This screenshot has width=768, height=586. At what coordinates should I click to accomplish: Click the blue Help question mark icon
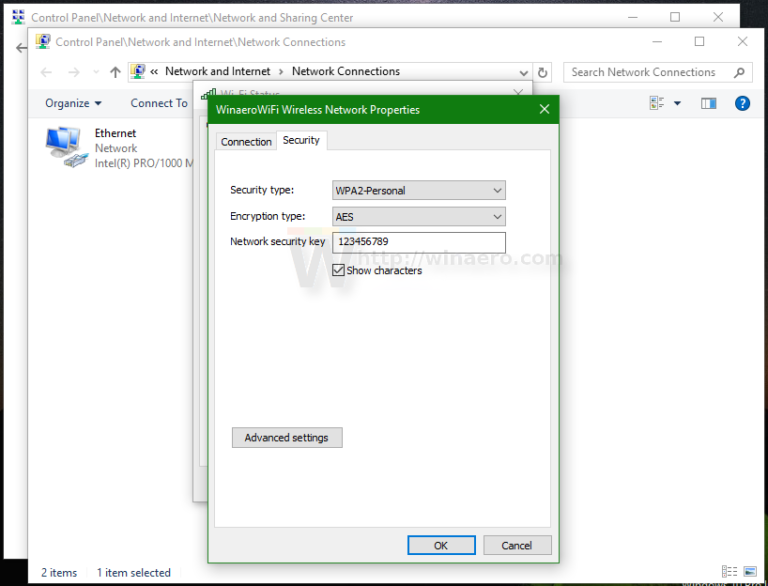[742, 103]
